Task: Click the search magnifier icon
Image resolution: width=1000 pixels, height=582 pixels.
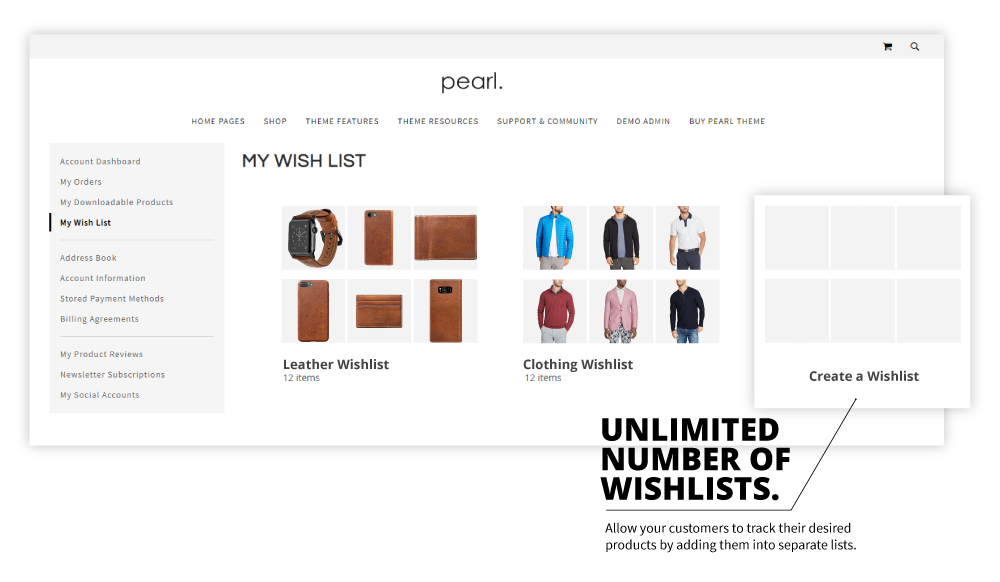Action: pos(915,47)
